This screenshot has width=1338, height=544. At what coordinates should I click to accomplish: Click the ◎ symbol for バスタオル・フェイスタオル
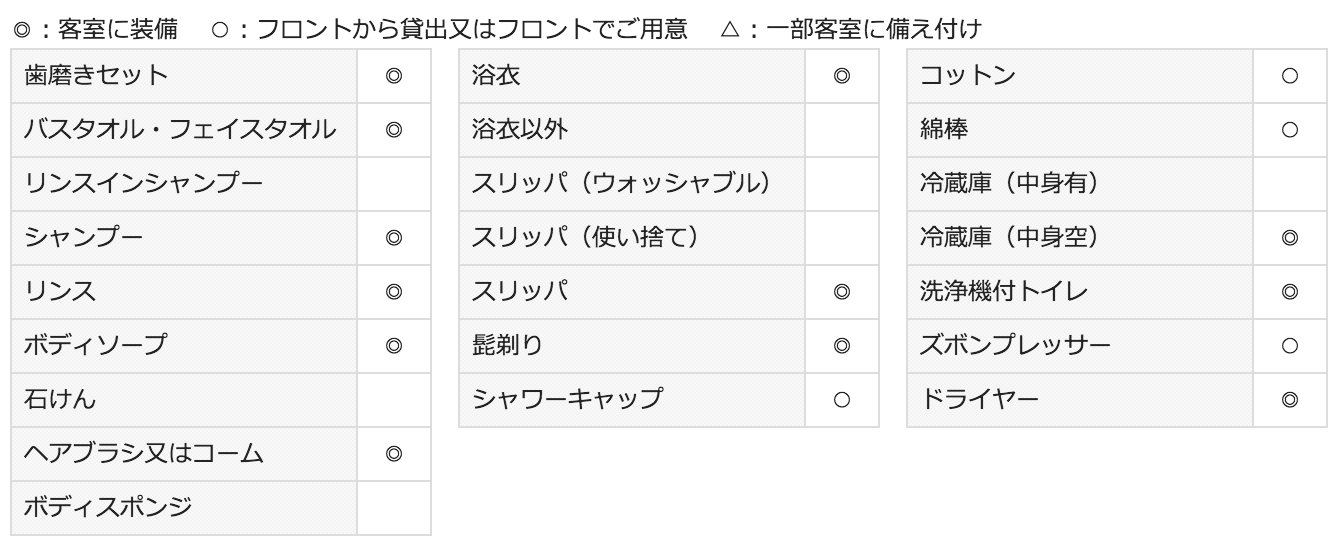394,130
